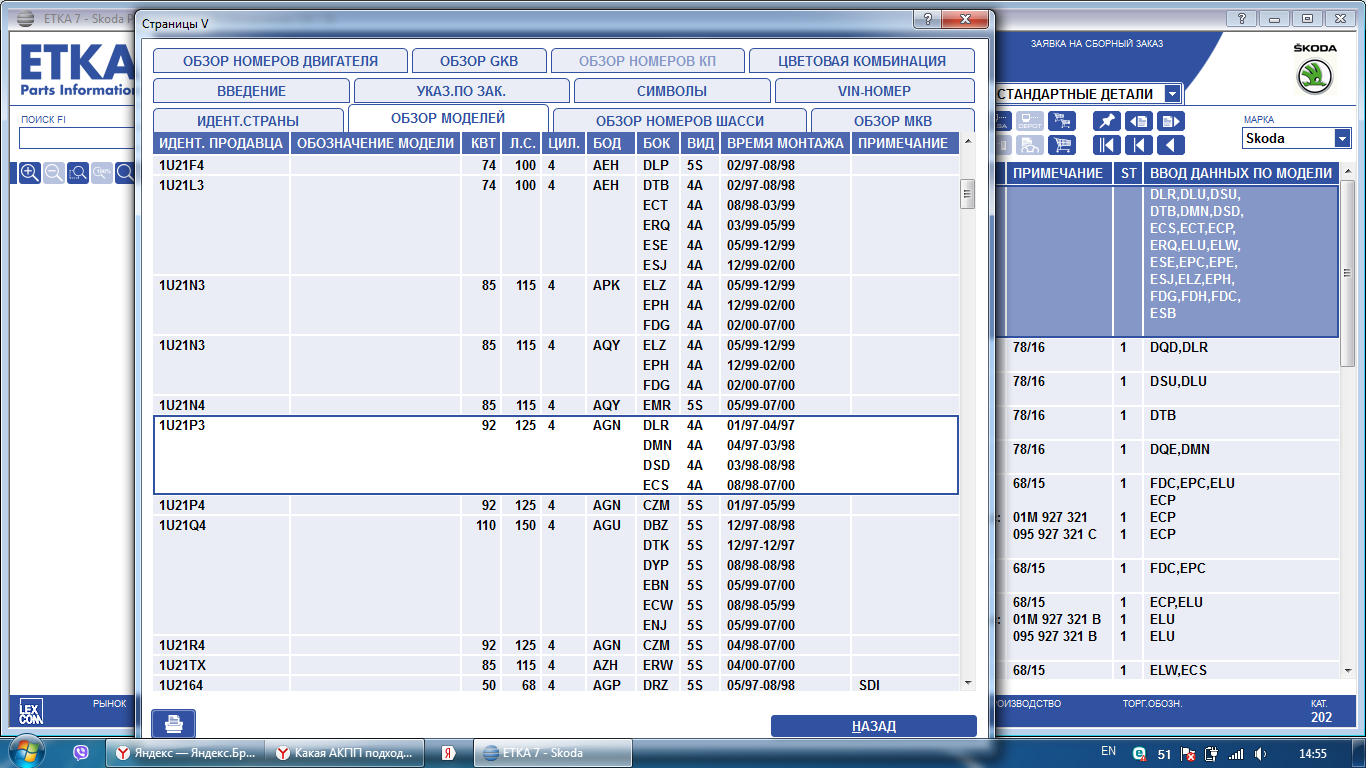This screenshot has height=768, width=1366.
Task: Click the zoom in magnifier icon
Action: pos(30,173)
